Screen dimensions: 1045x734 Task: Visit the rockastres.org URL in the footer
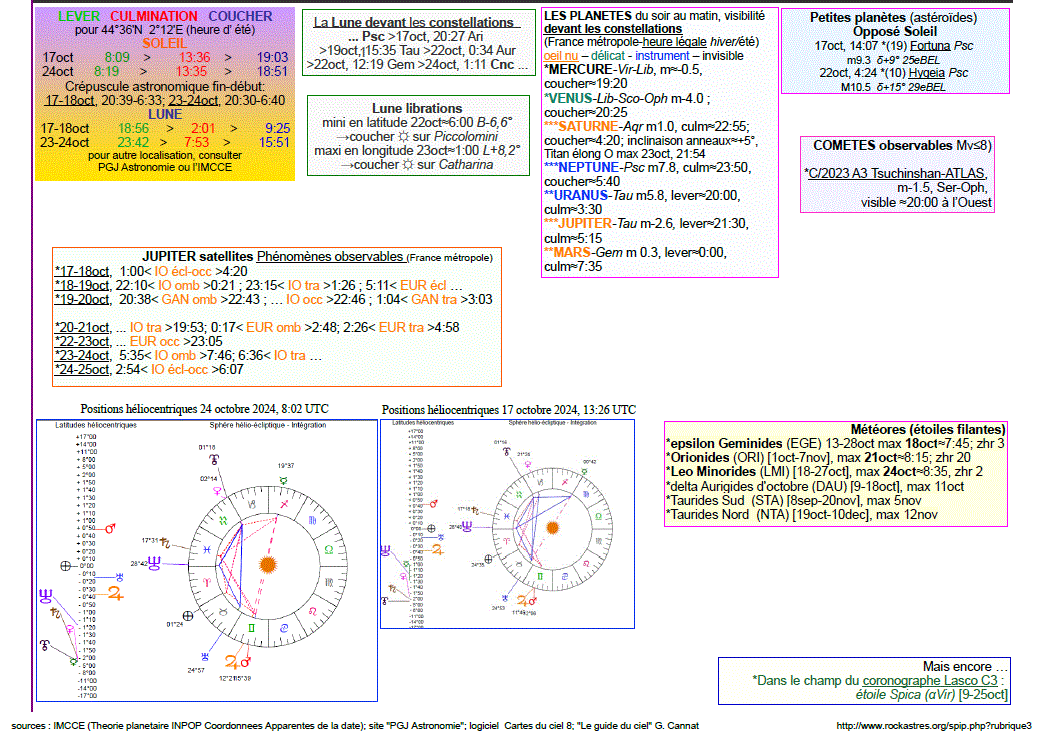[x=934, y=725]
